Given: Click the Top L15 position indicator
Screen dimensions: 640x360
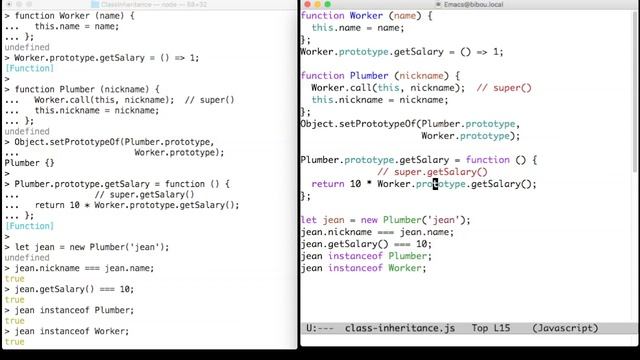Looking at the screenshot, I should point(491,328).
